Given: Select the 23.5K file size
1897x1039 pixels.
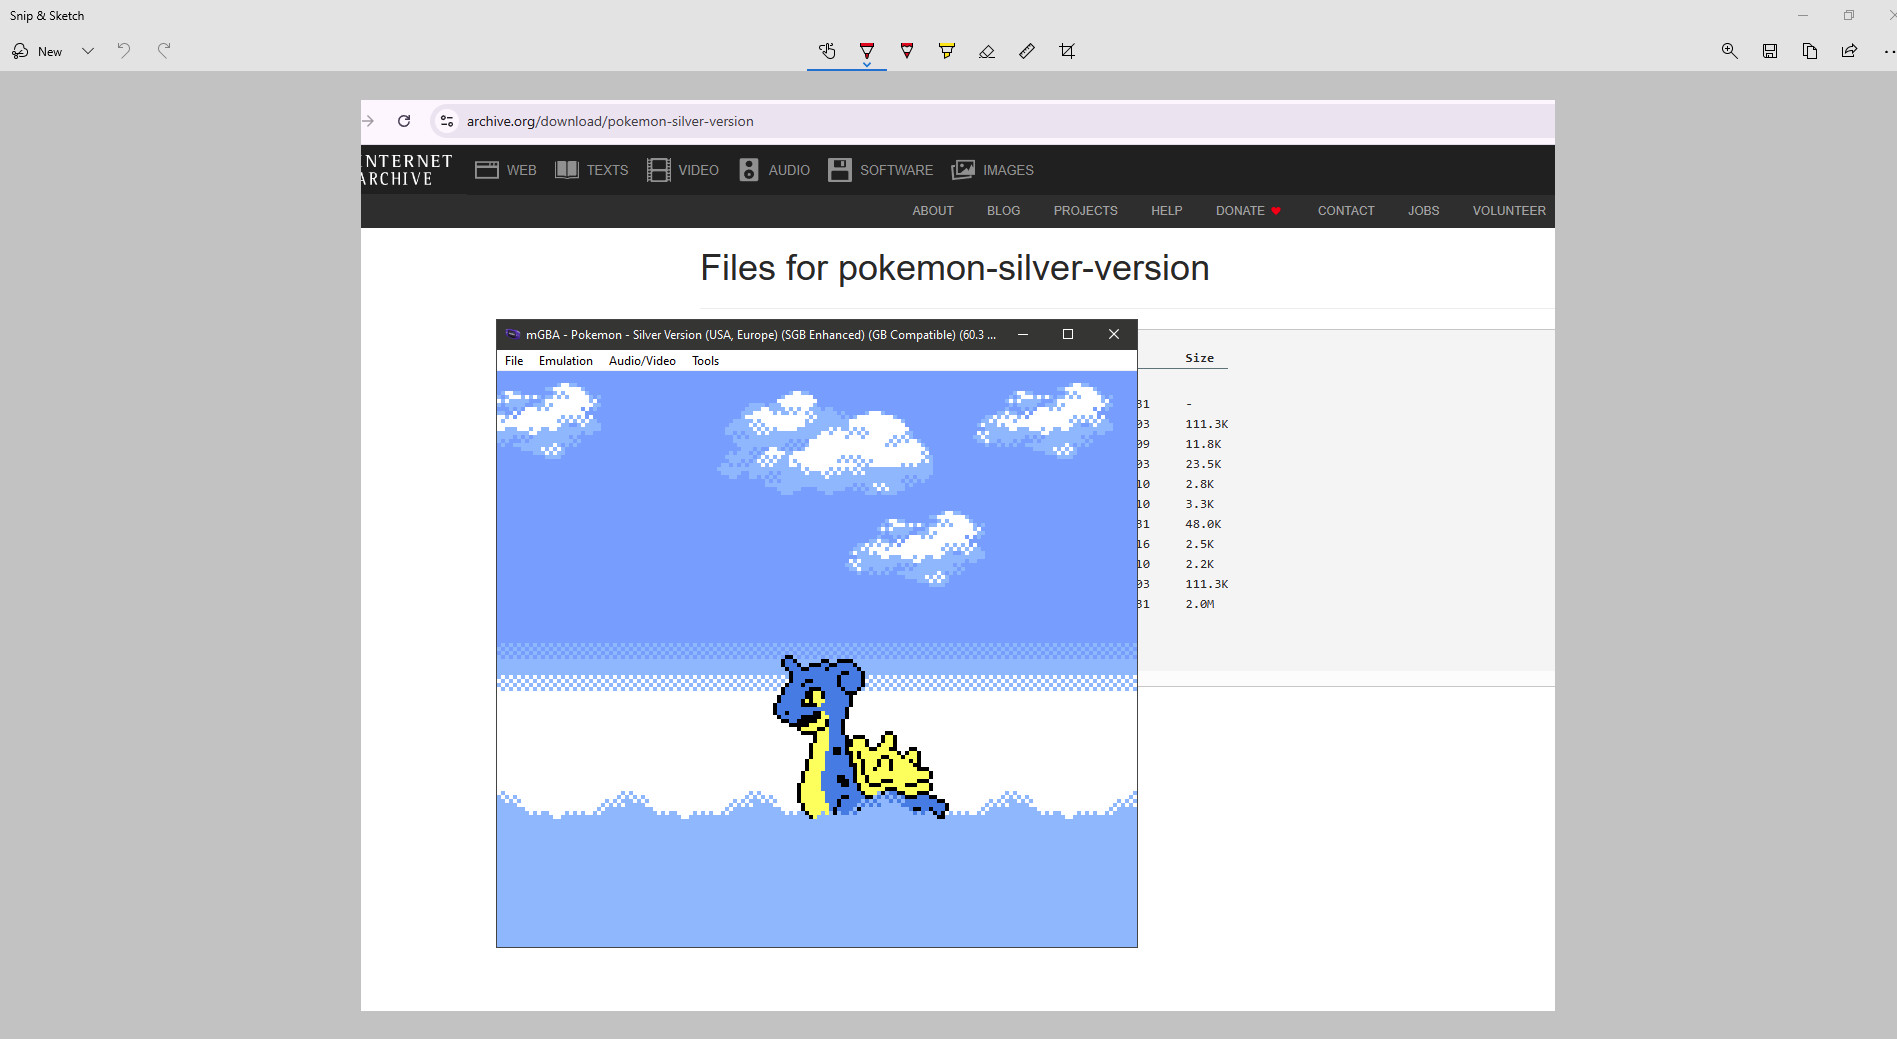Looking at the screenshot, I should [x=1203, y=464].
